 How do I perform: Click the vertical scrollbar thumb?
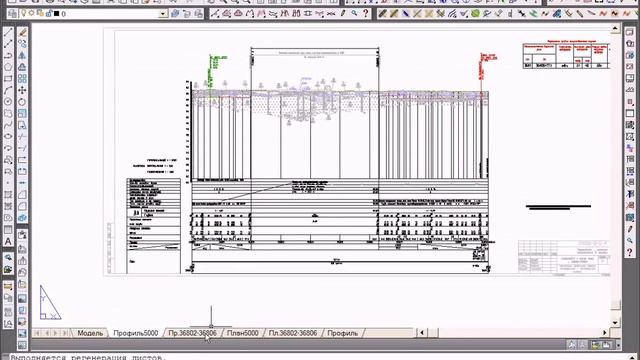point(615,304)
